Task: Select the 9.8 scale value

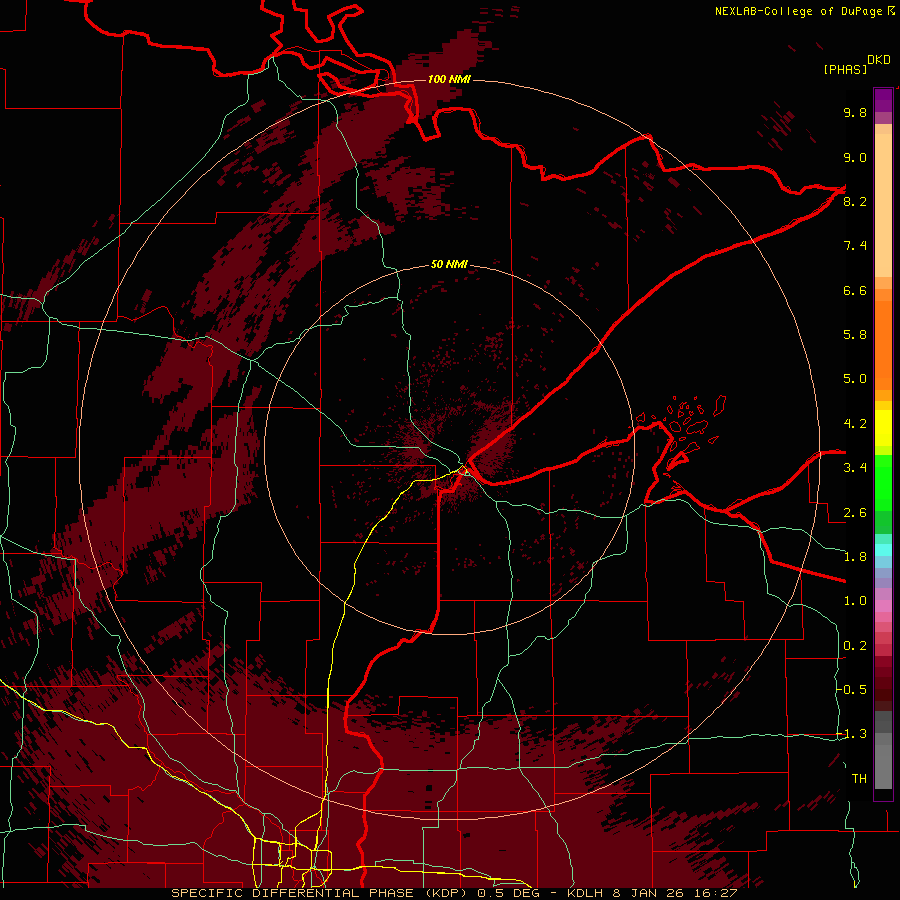Action: click(x=855, y=112)
